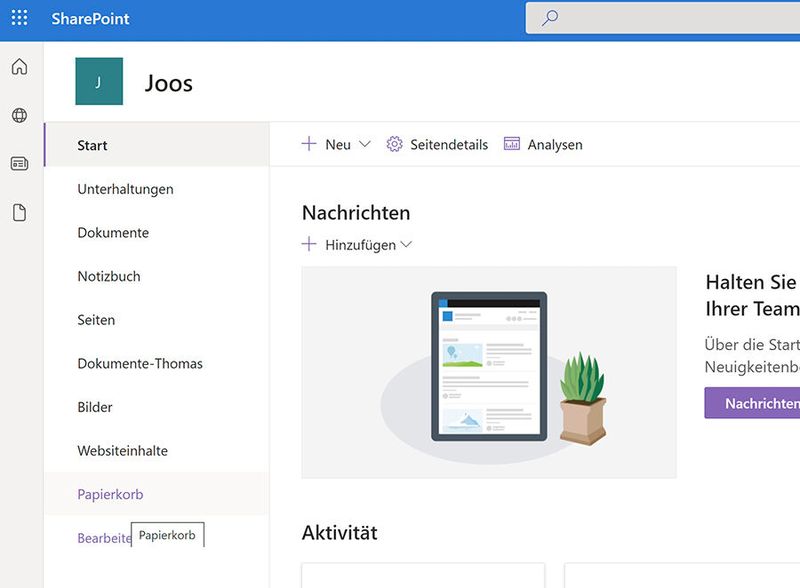Open the SharePoint app launcher grid

[18, 18]
